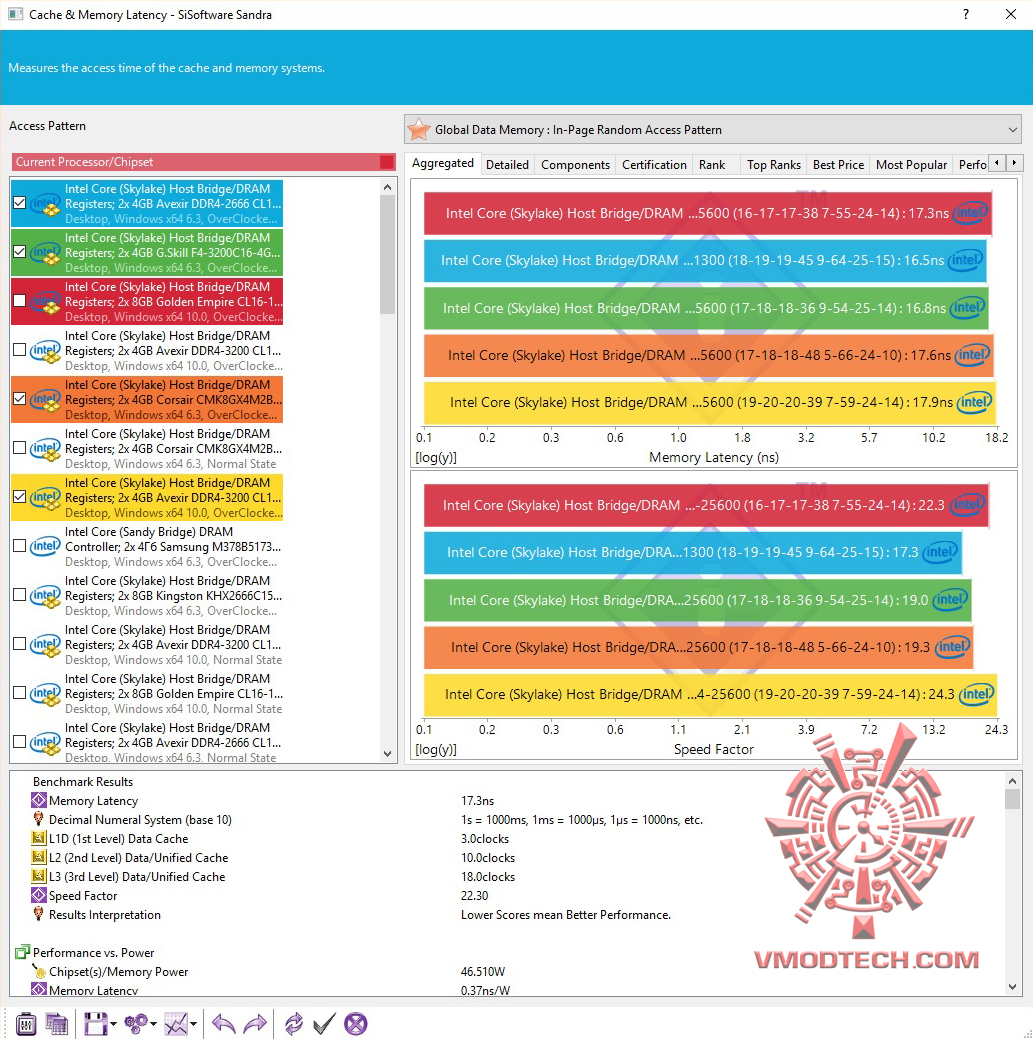
Task: Uncheck the orange Corsair CMK8GX4M2B checkbox
Action: pos(19,399)
